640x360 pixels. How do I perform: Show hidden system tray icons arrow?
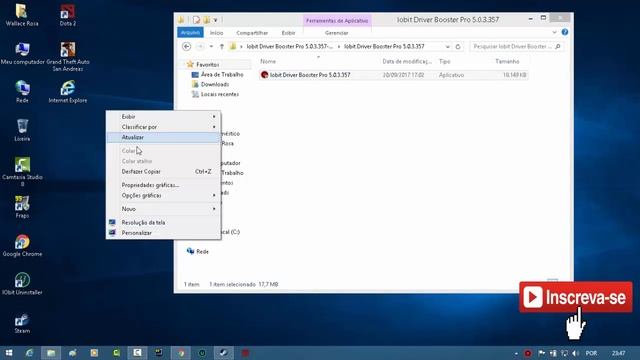tap(516, 353)
